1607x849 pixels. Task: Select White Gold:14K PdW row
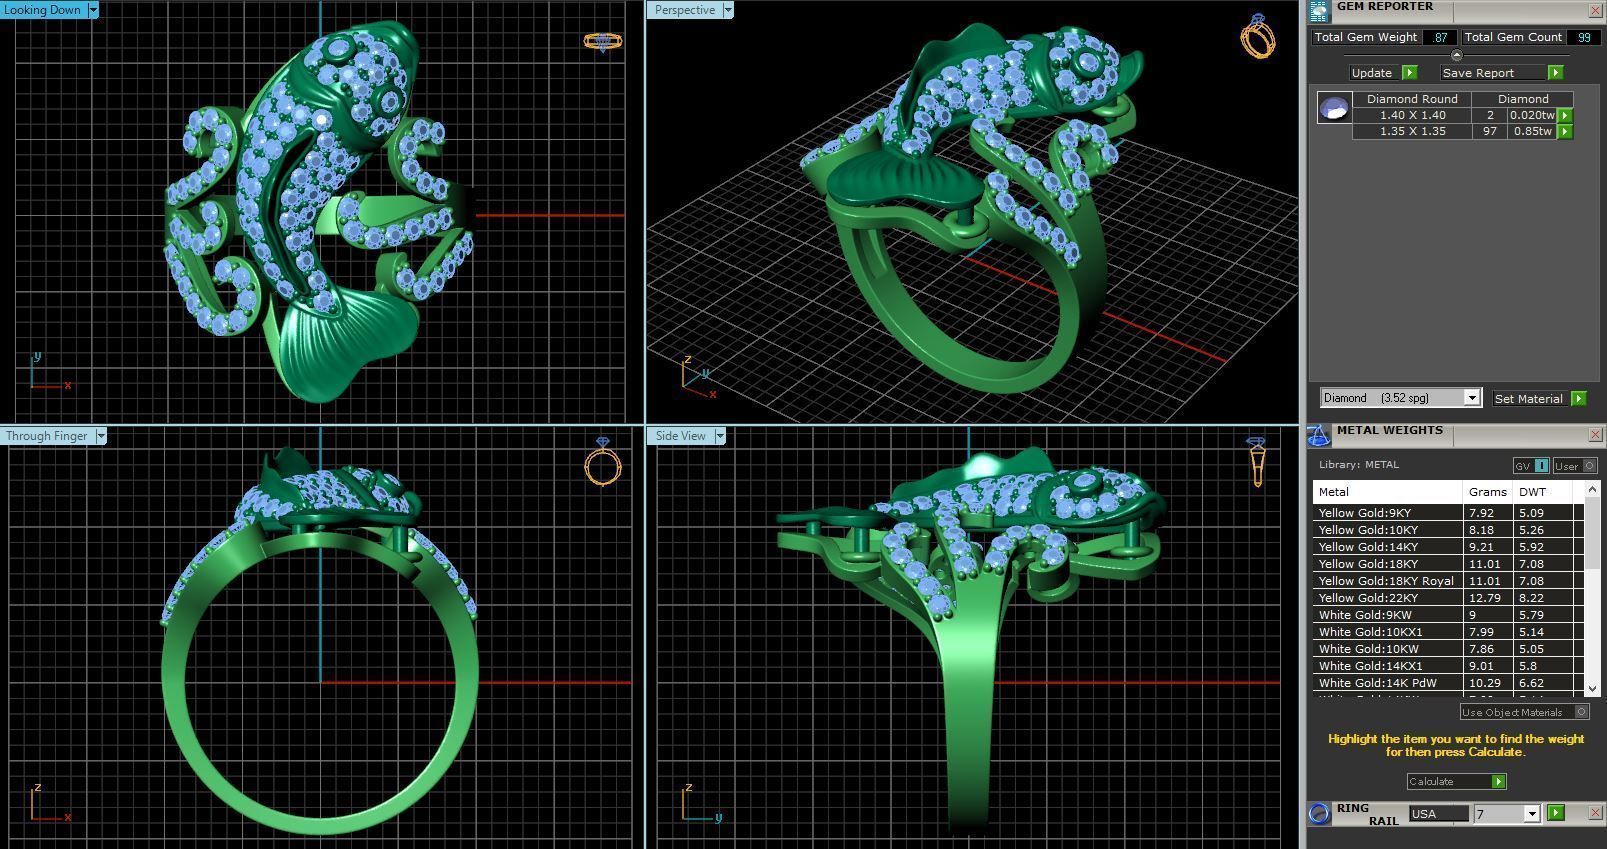pos(1448,683)
